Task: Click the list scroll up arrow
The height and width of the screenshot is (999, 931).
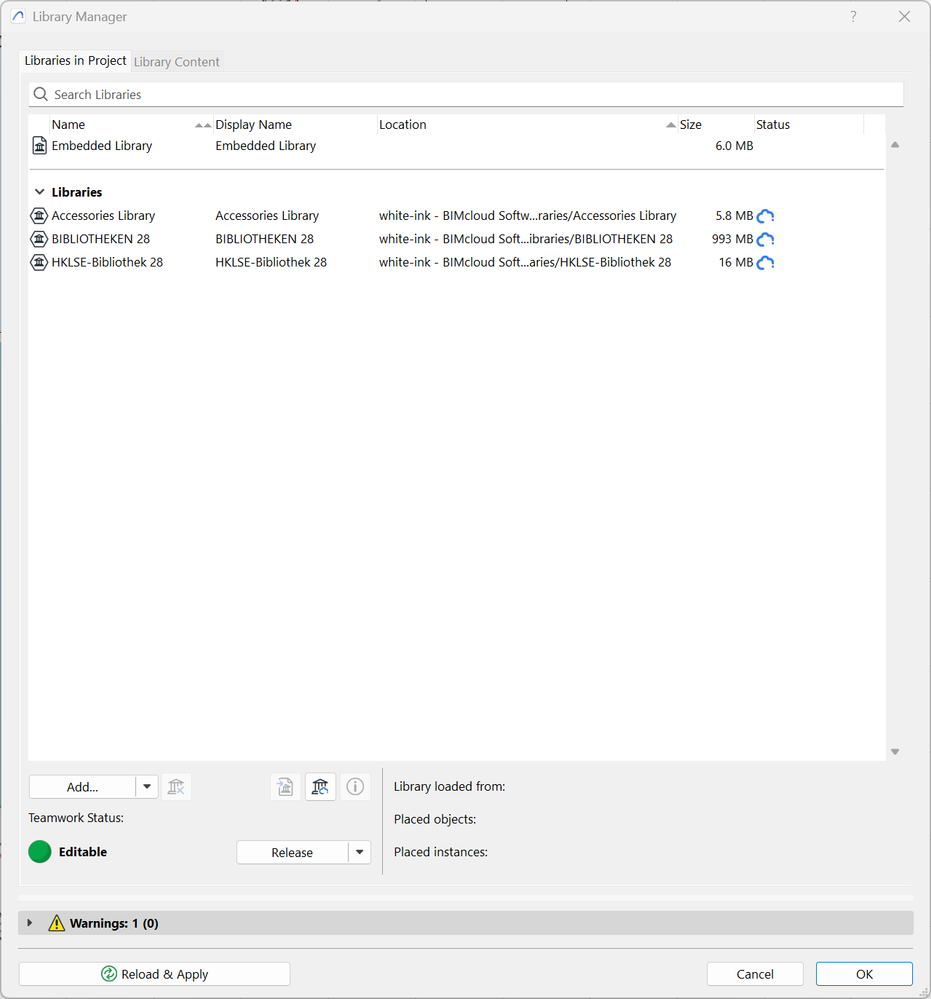Action: (x=895, y=145)
